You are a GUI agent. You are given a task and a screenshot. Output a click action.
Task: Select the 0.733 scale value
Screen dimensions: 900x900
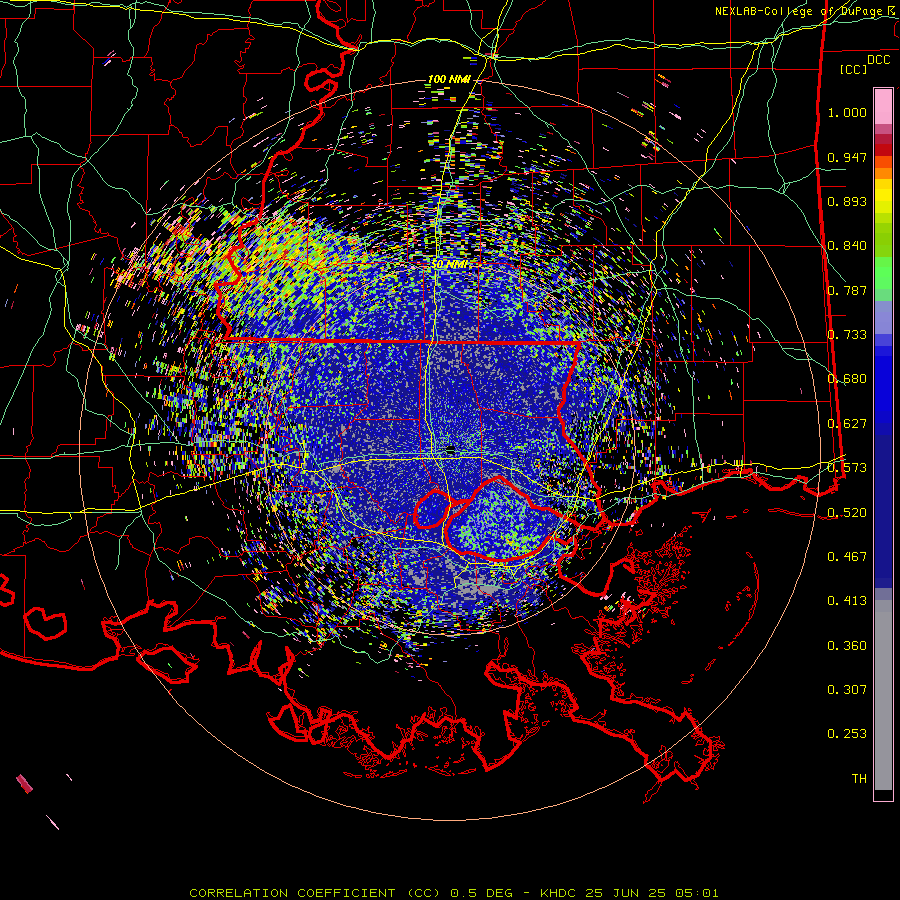tap(847, 335)
